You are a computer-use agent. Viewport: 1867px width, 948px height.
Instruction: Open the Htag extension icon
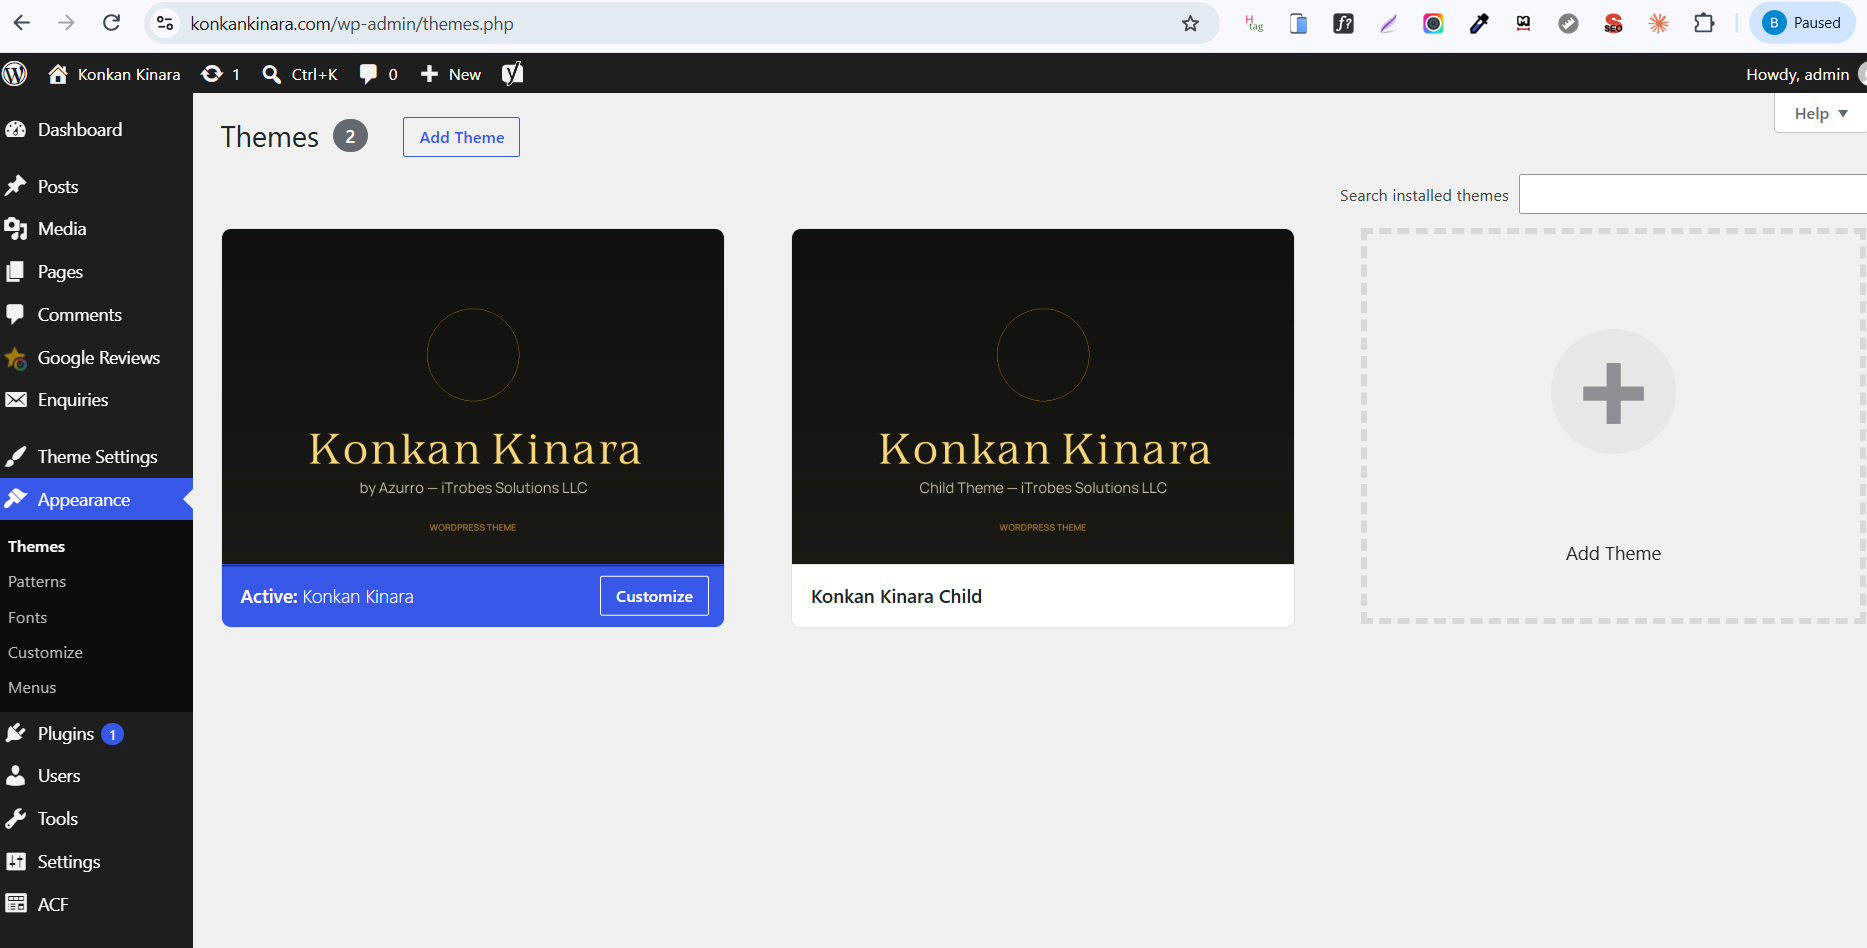1254,23
